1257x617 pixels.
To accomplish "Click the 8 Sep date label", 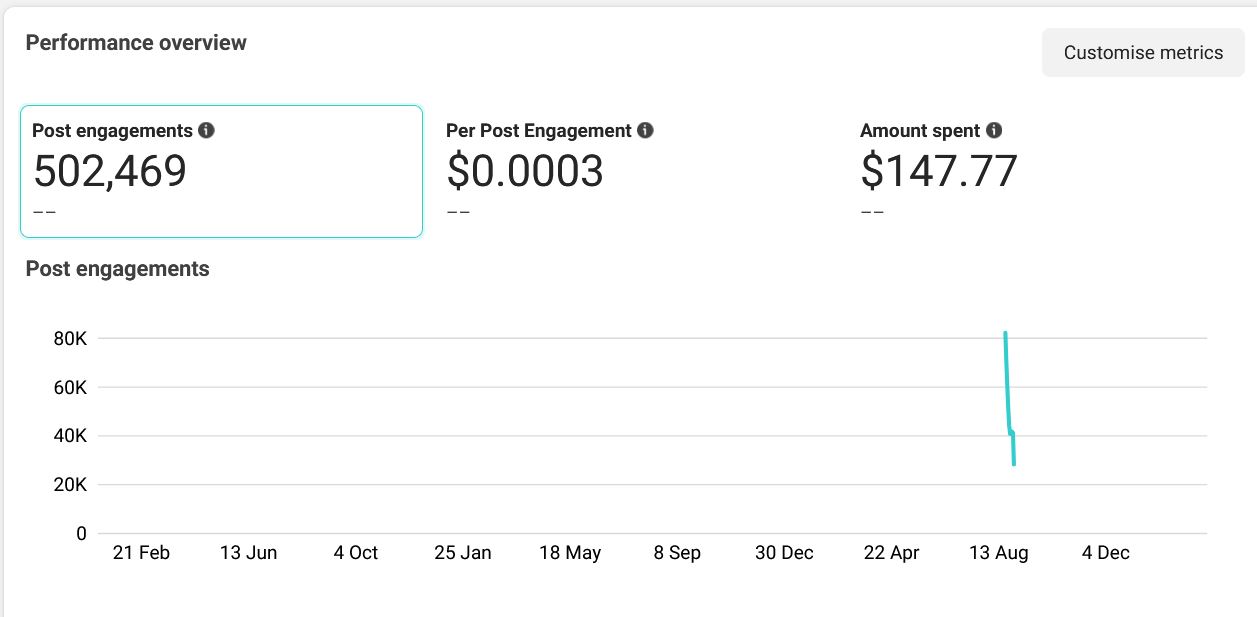I will 677,553.
